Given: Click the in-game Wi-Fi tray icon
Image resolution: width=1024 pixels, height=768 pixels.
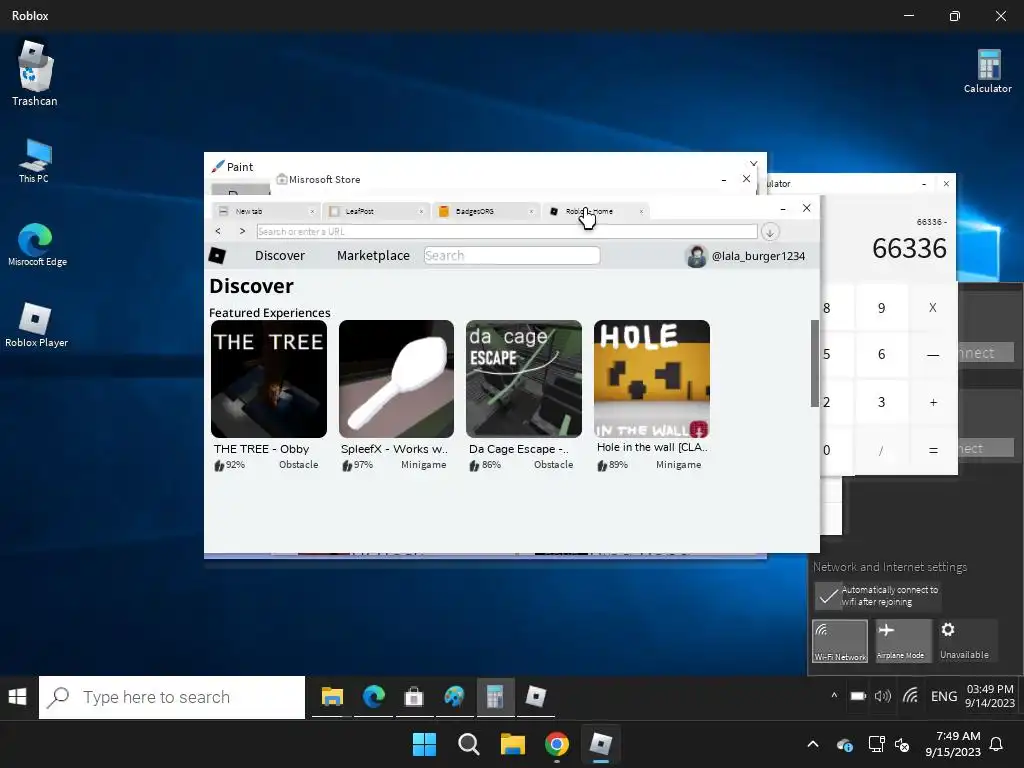Looking at the screenshot, I should (x=910, y=696).
